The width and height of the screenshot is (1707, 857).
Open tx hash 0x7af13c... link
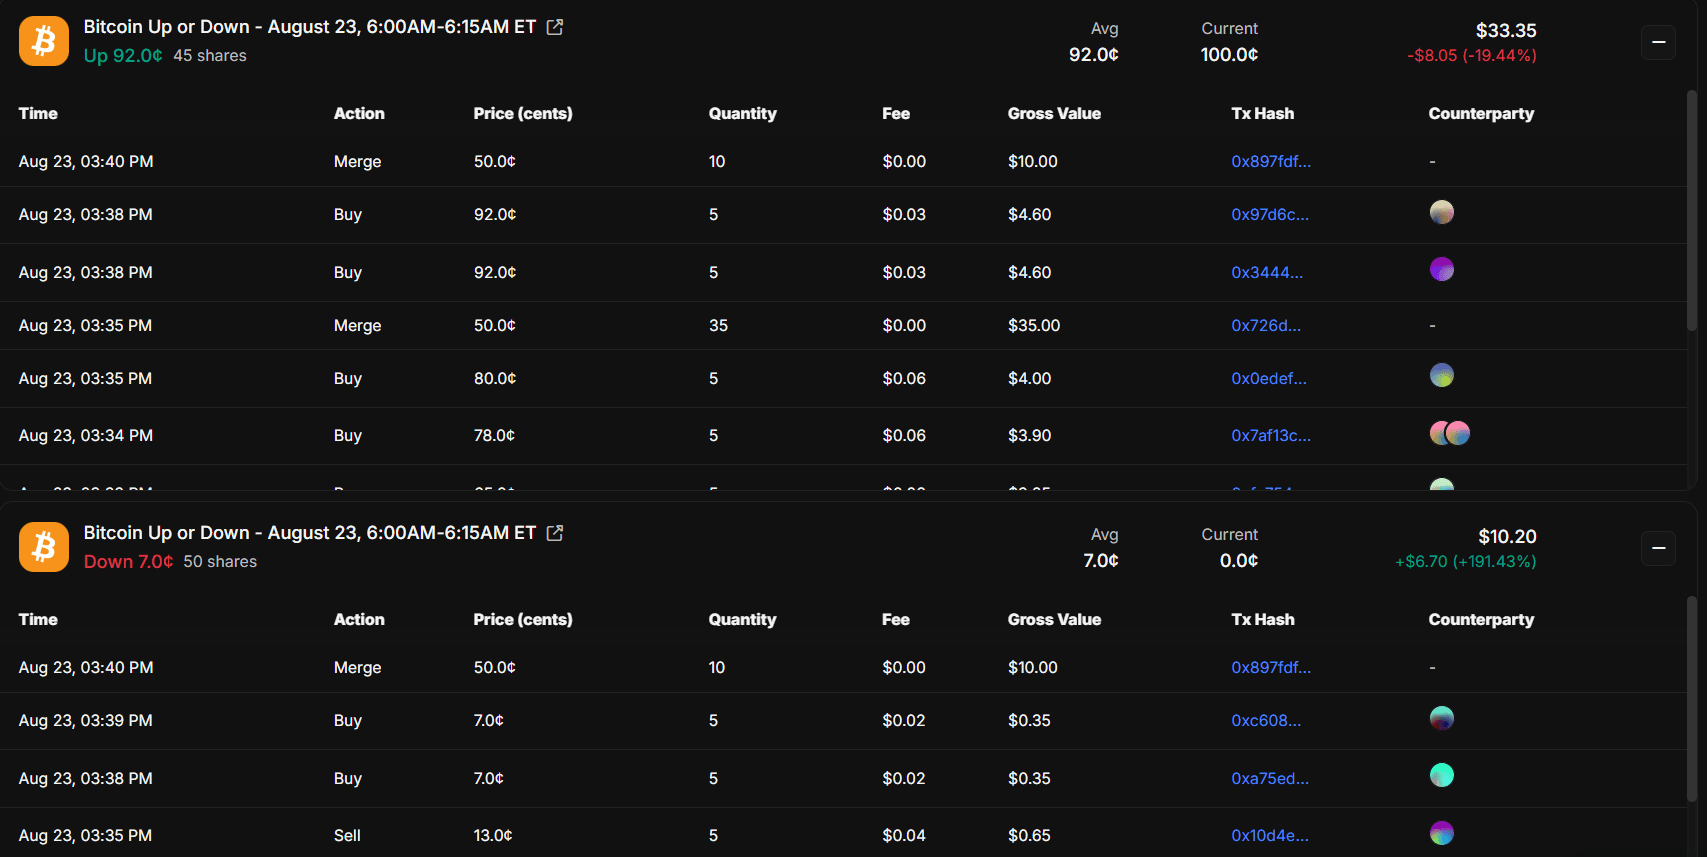click(1271, 435)
